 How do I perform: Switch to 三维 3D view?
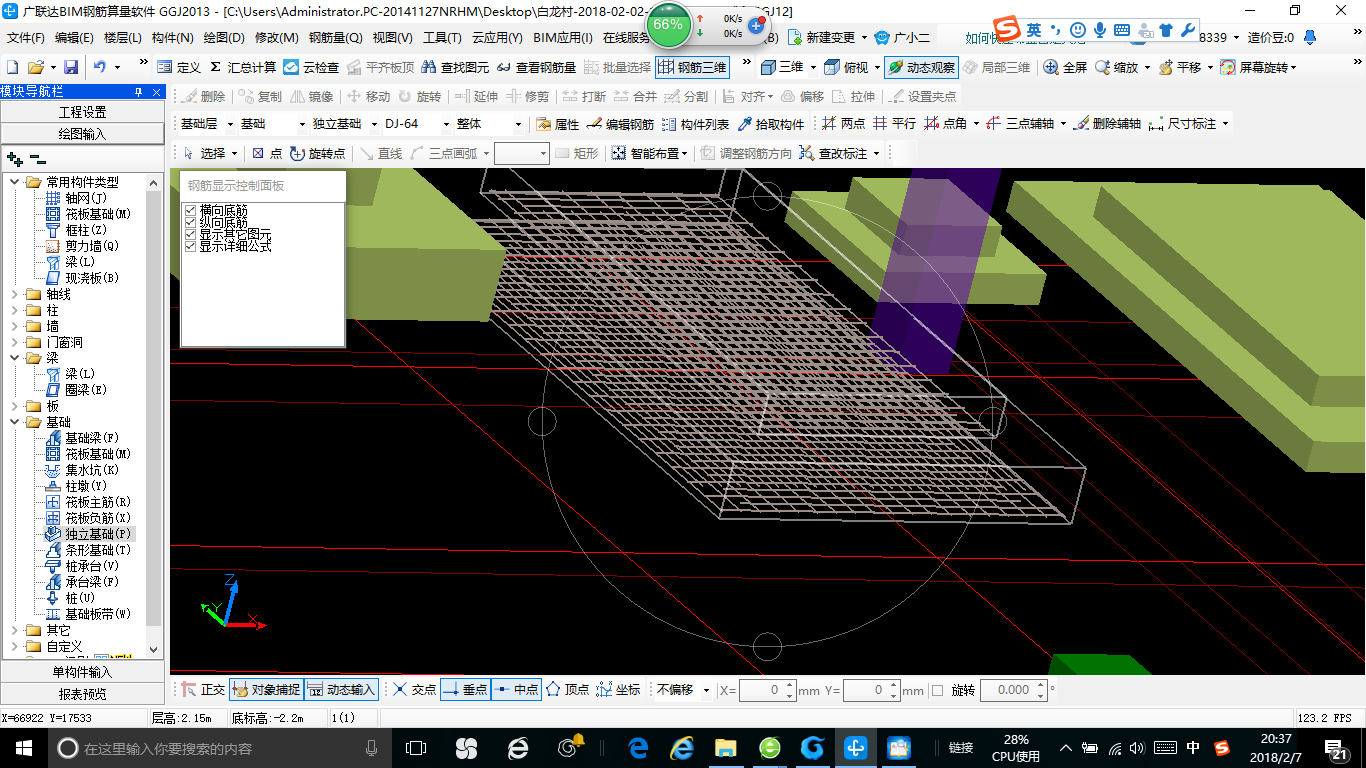click(x=782, y=67)
